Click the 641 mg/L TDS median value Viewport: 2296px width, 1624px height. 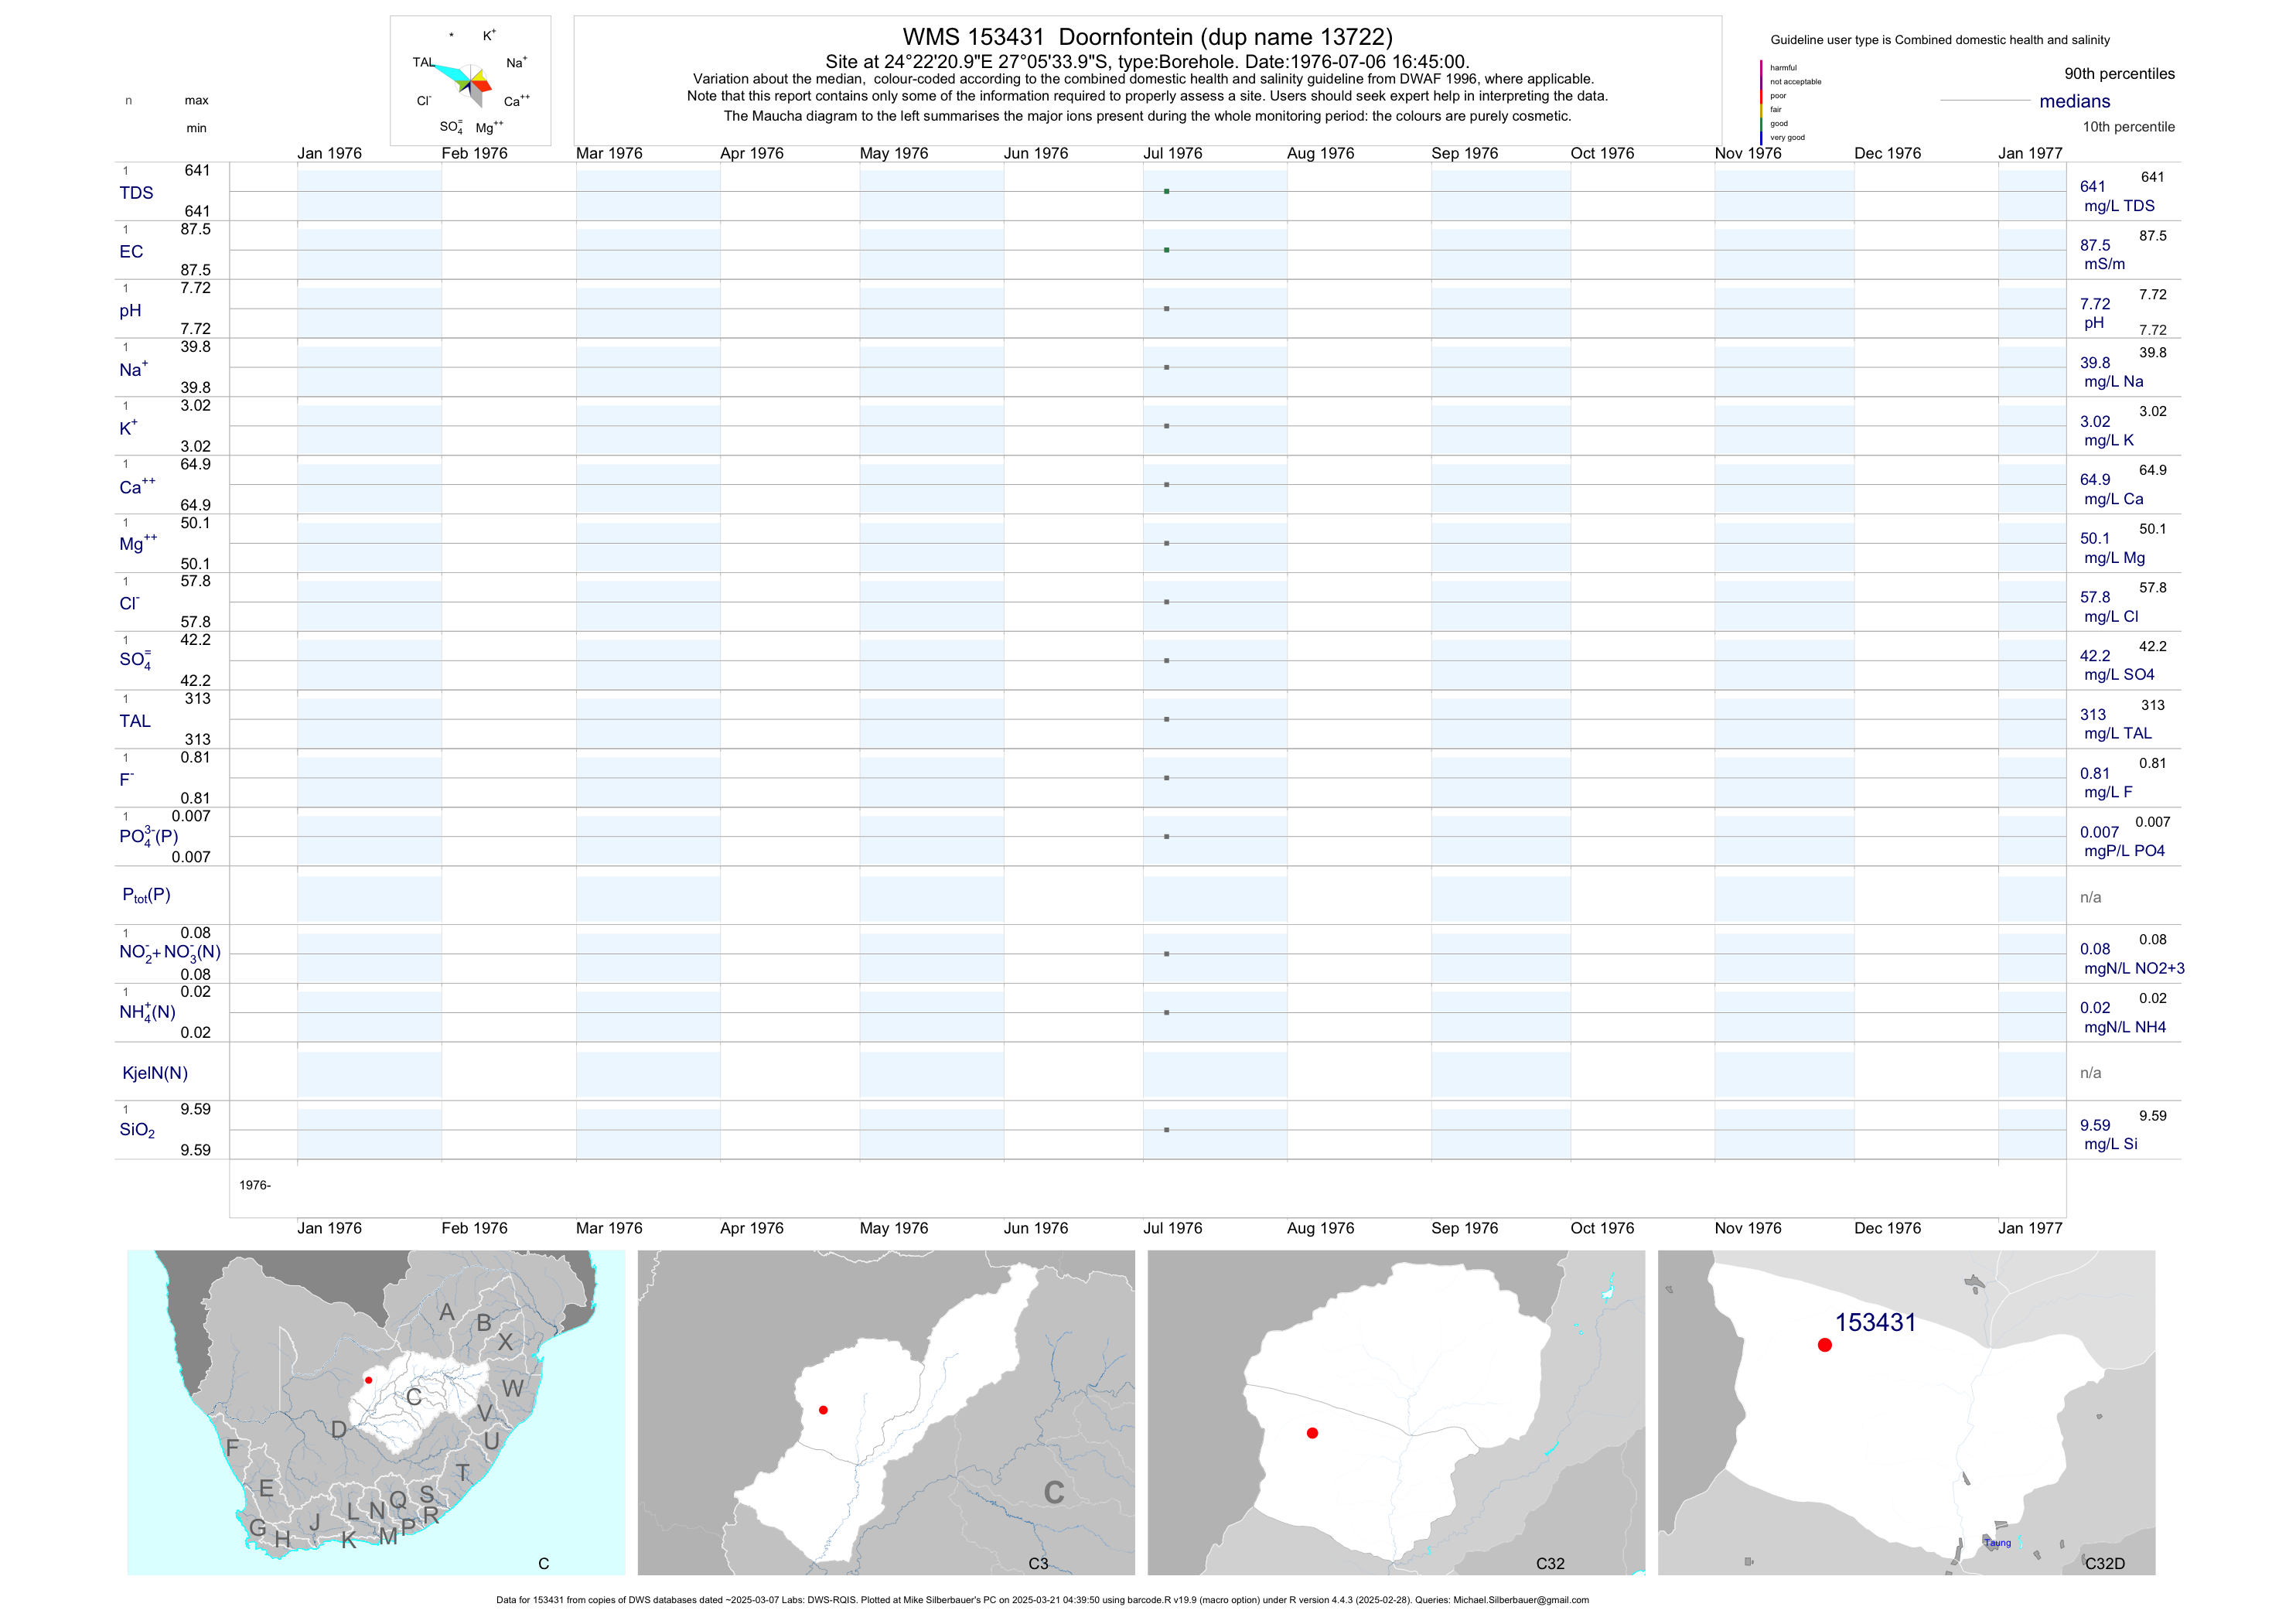pyautogui.click(x=2092, y=187)
